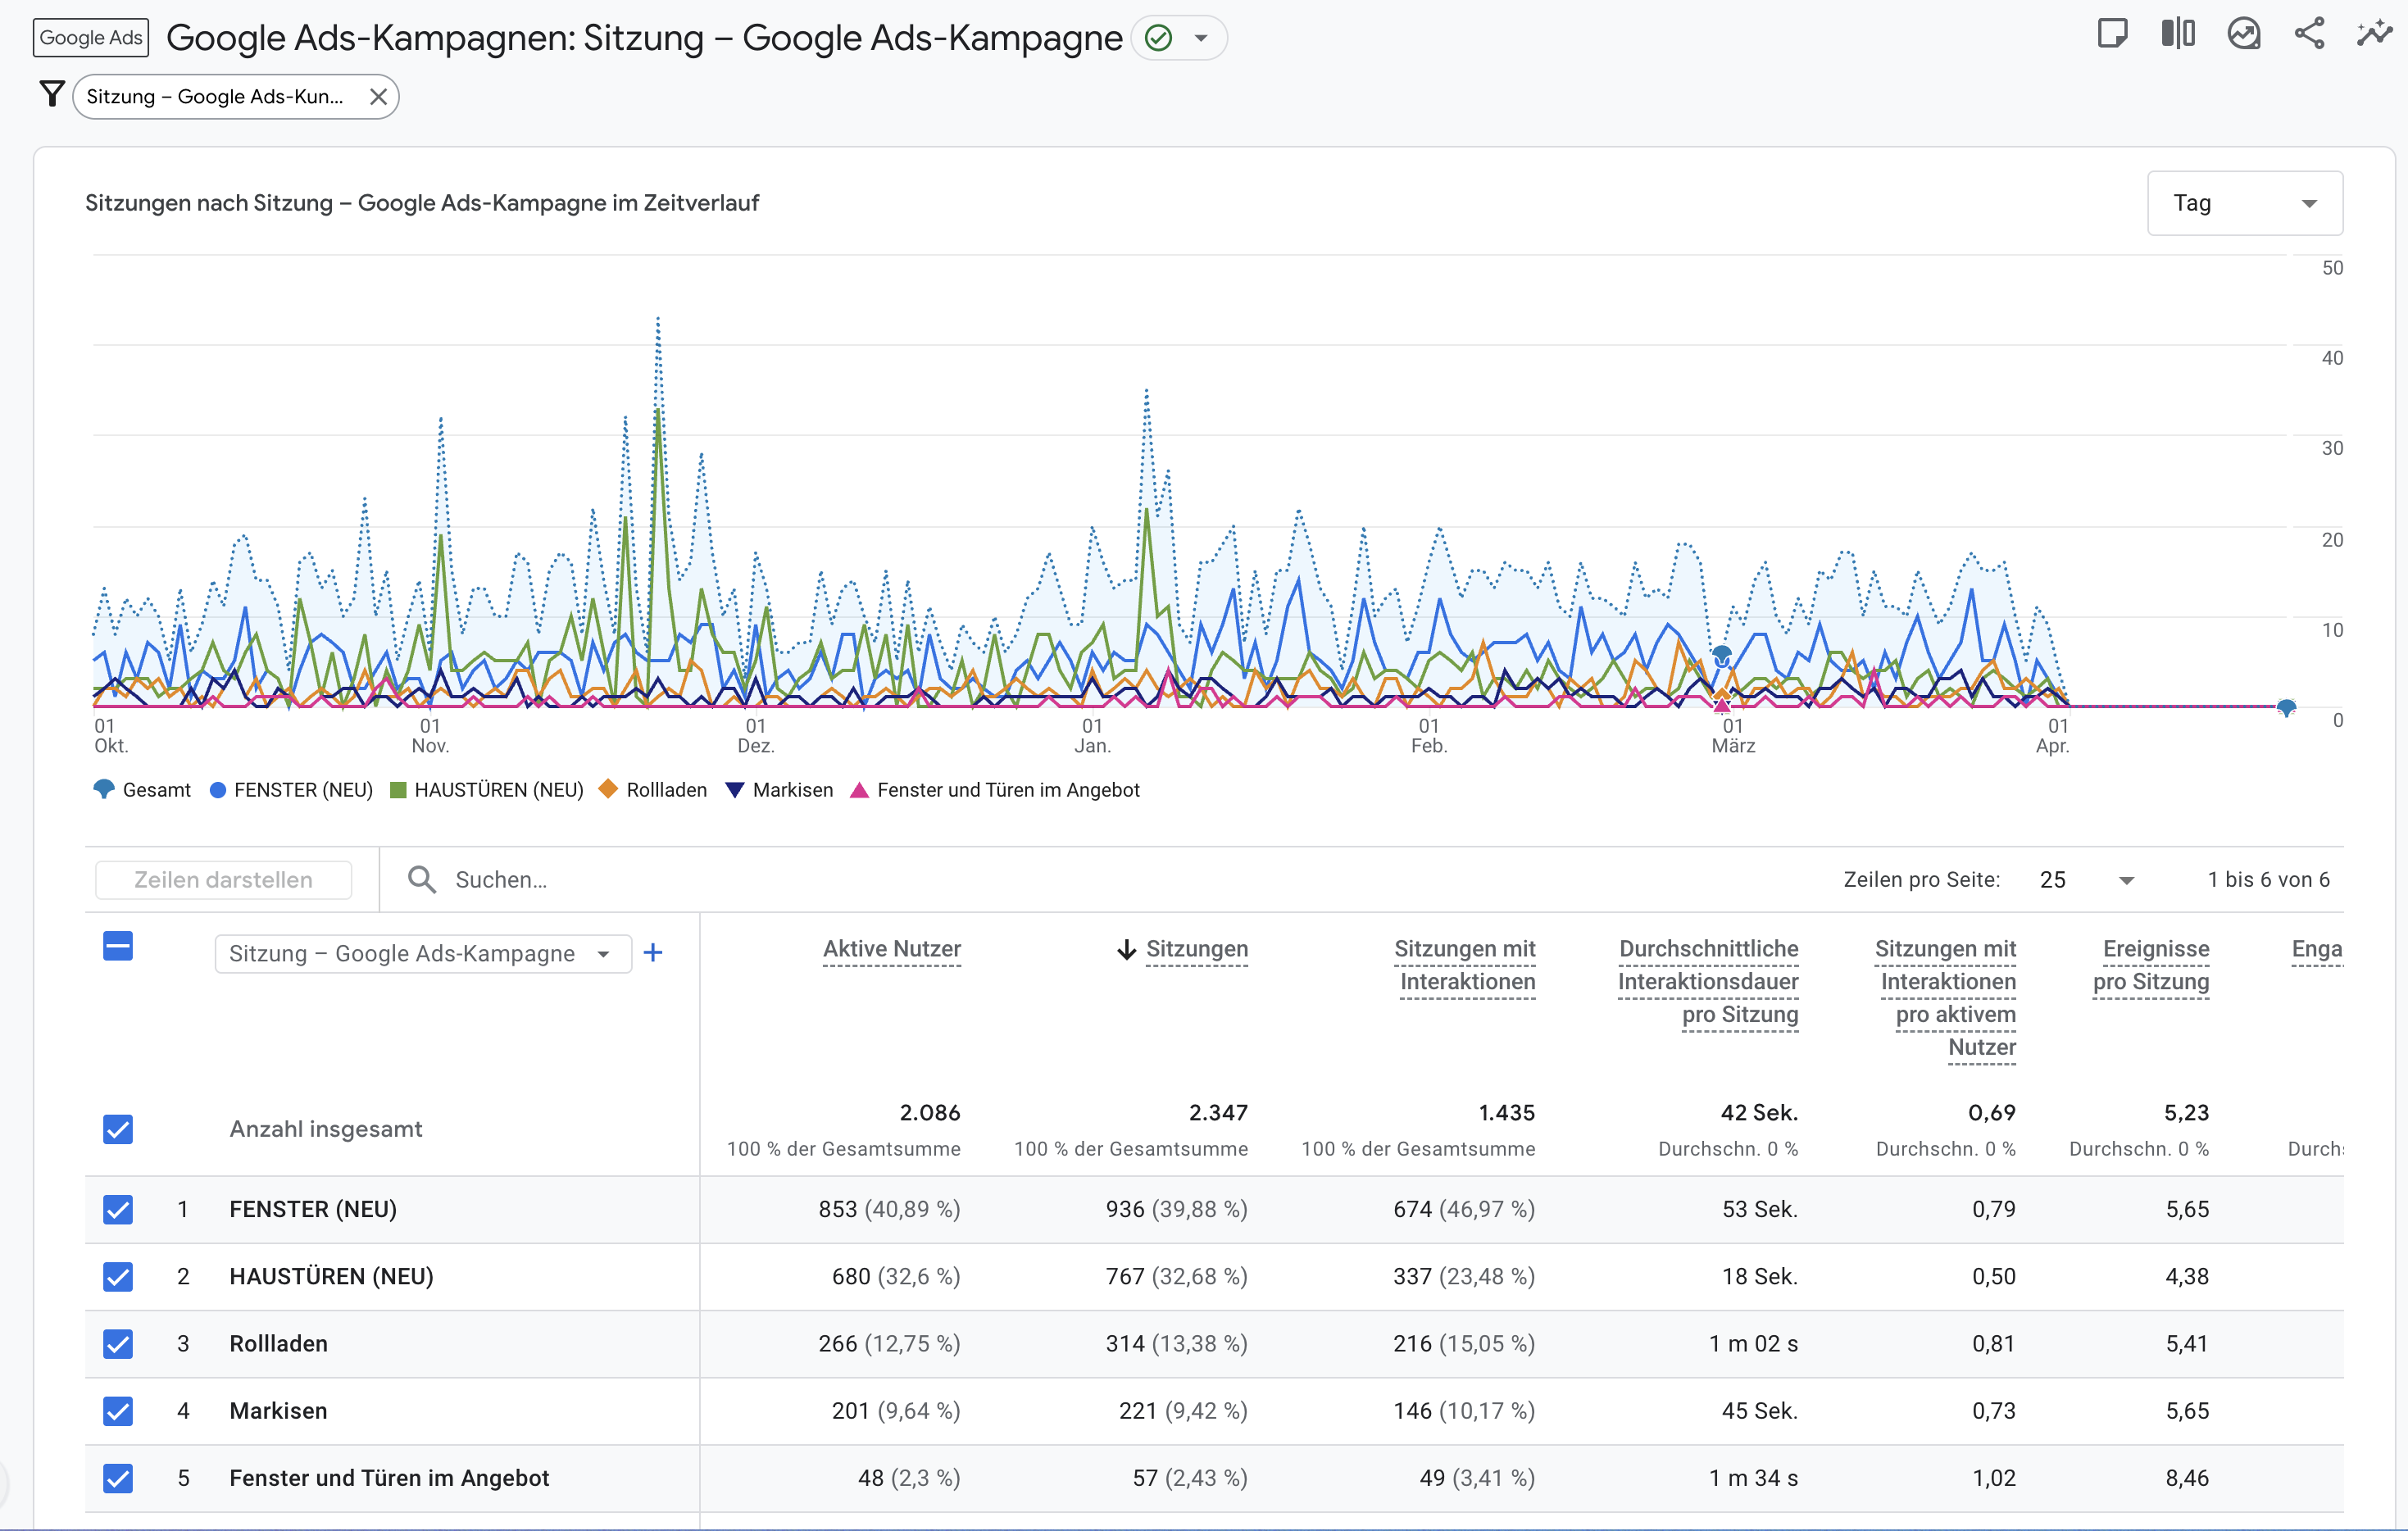Image resolution: width=2408 pixels, height=1531 pixels.
Task: Click the Sitzungen column sort arrow
Action: [1128, 950]
